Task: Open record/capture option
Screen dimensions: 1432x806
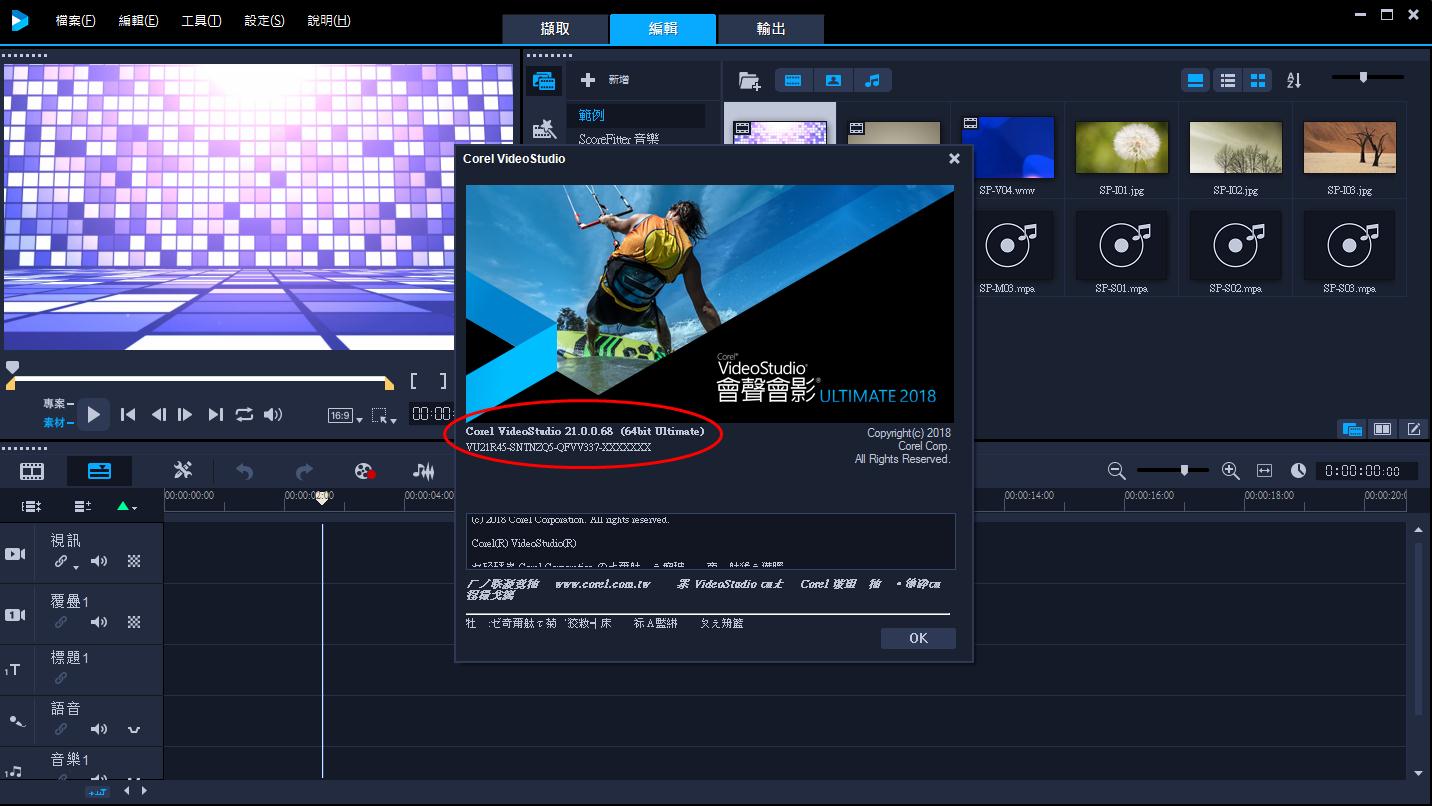Action: (x=365, y=471)
